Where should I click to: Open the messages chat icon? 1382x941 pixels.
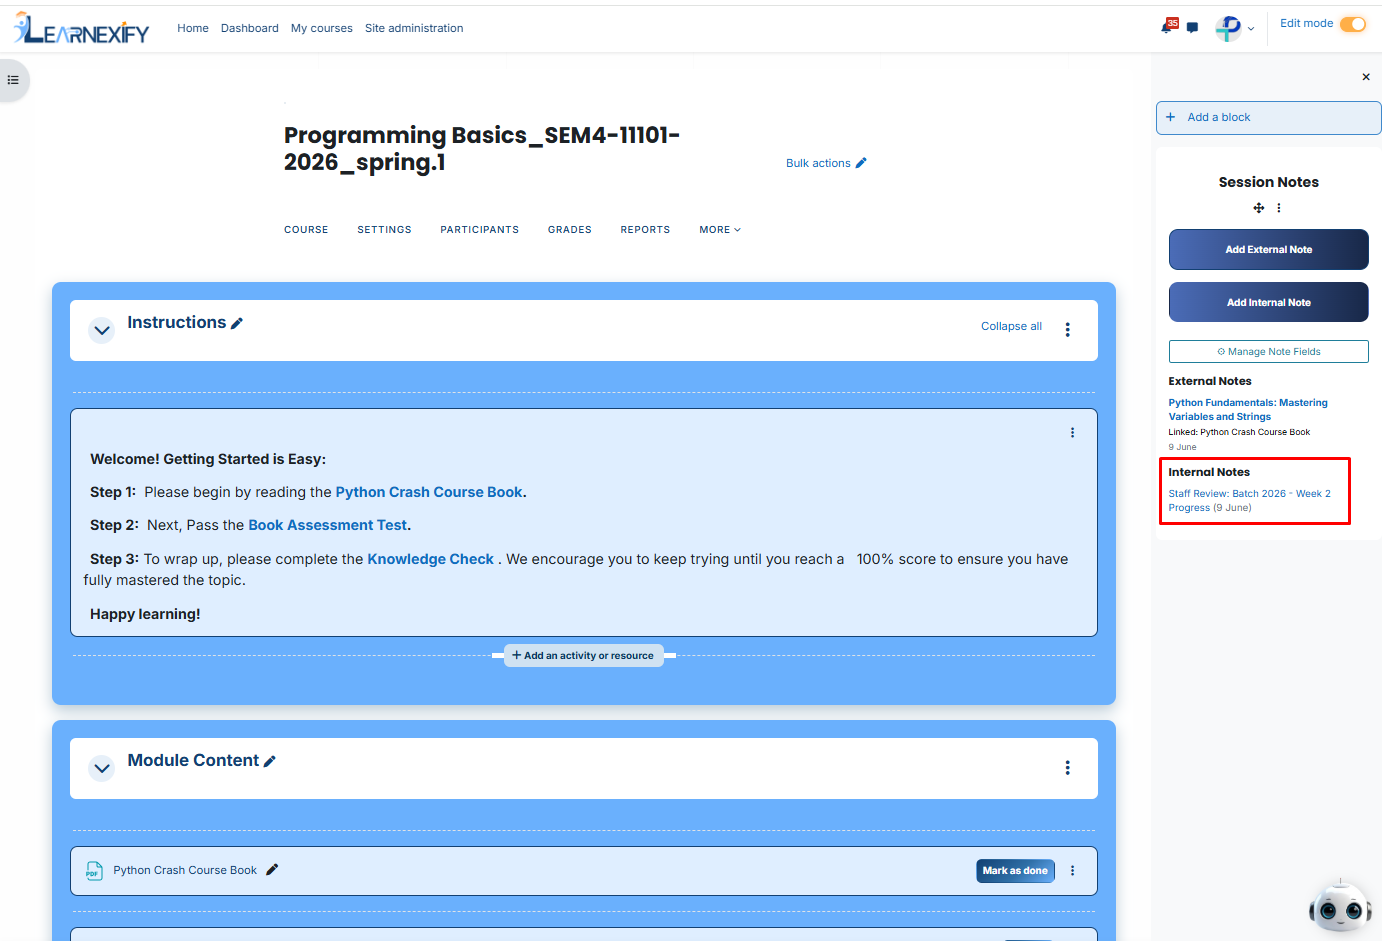(1192, 28)
